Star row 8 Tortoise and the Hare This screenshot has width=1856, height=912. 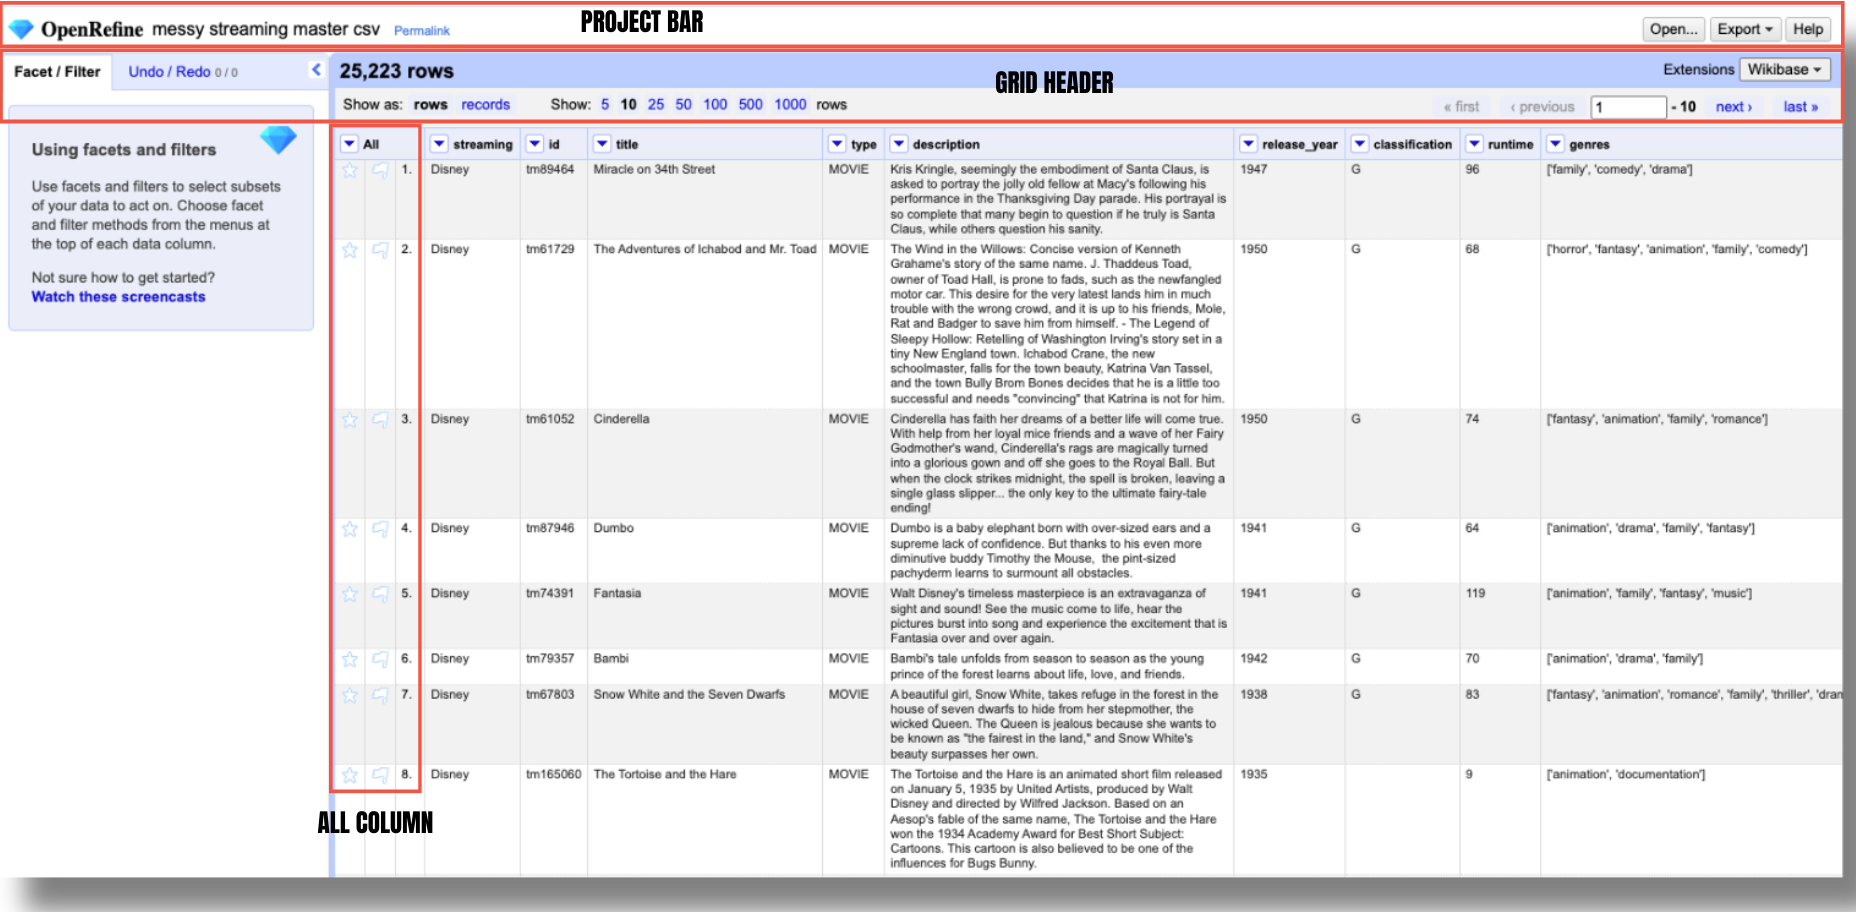(x=350, y=775)
